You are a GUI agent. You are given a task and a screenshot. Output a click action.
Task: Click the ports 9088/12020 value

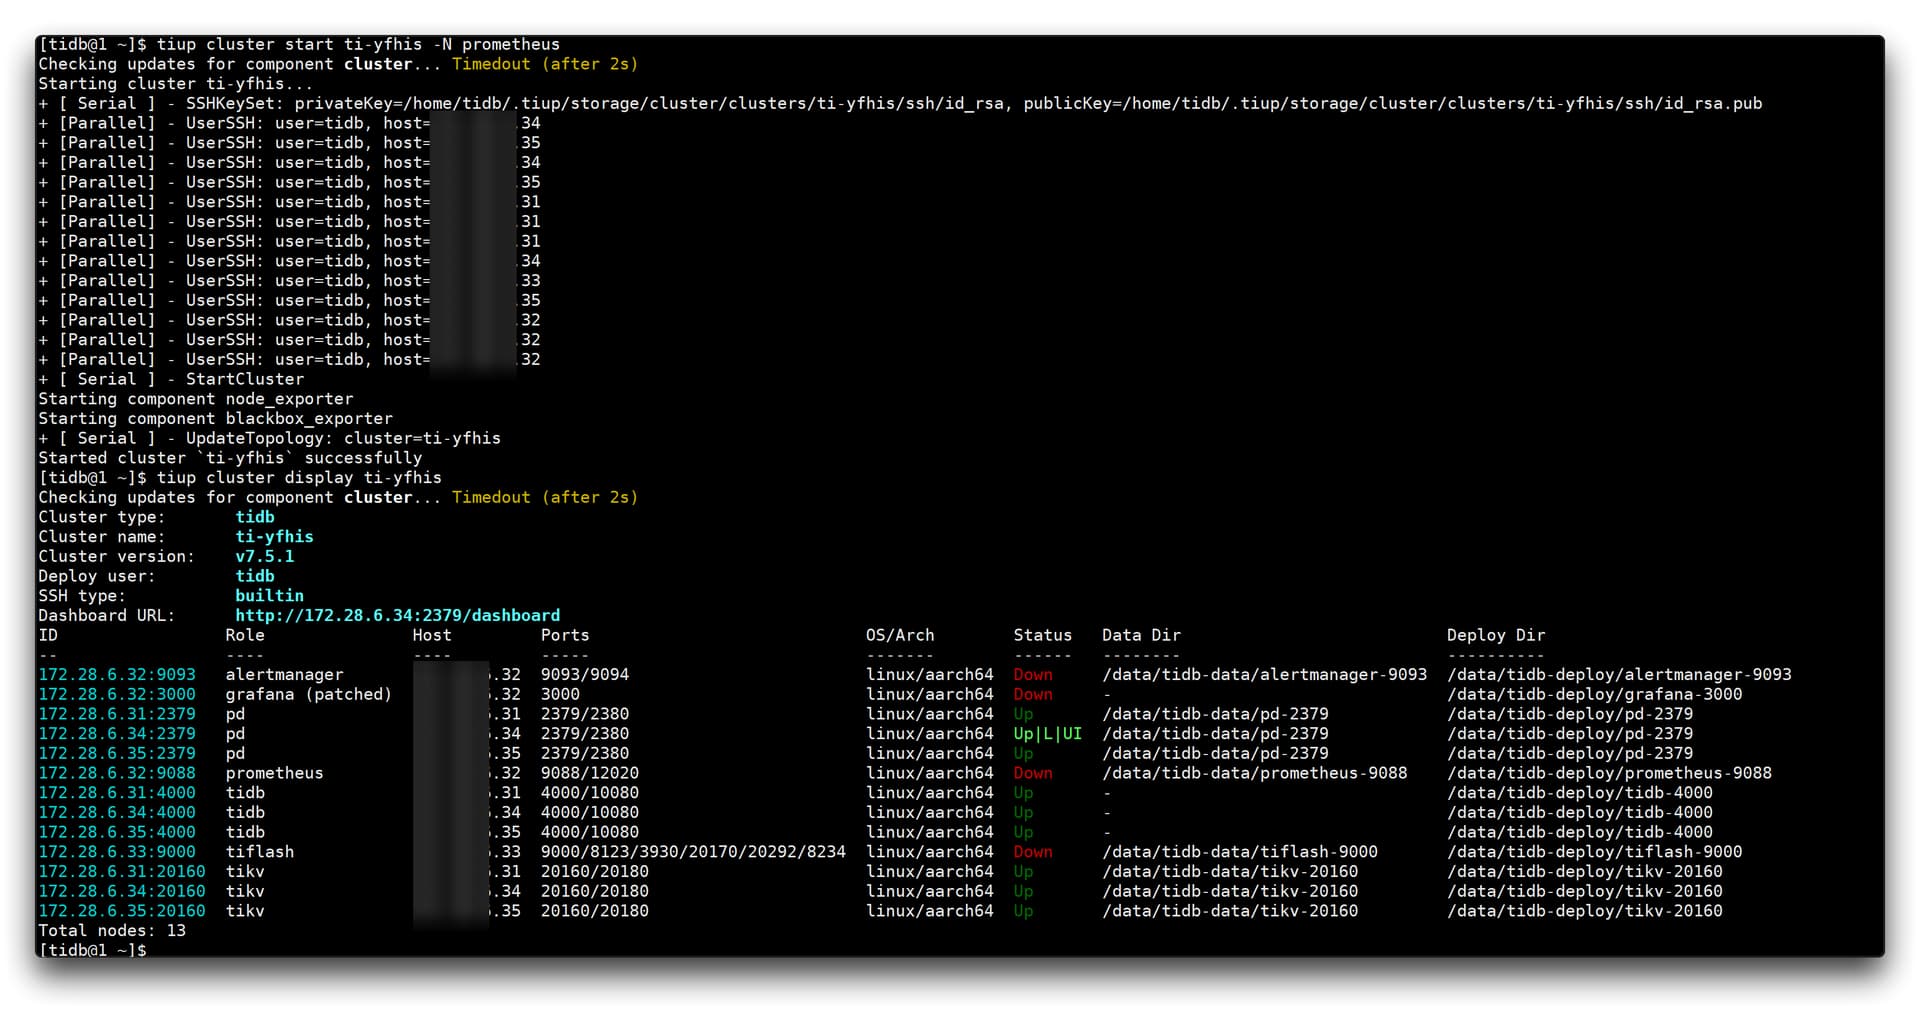coord(590,773)
